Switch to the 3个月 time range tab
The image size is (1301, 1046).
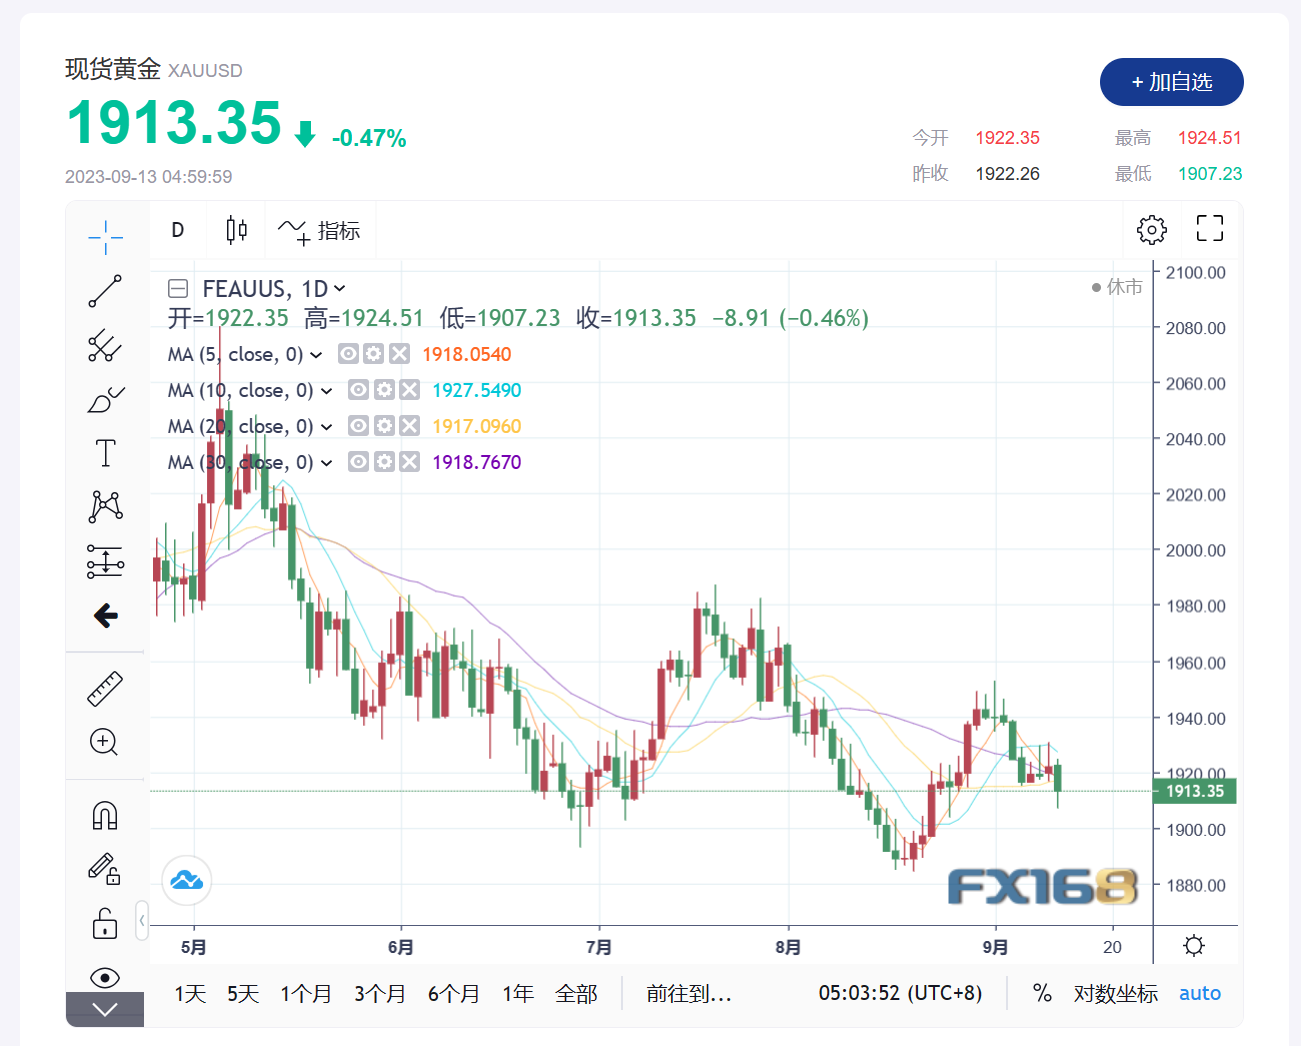[x=380, y=993]
